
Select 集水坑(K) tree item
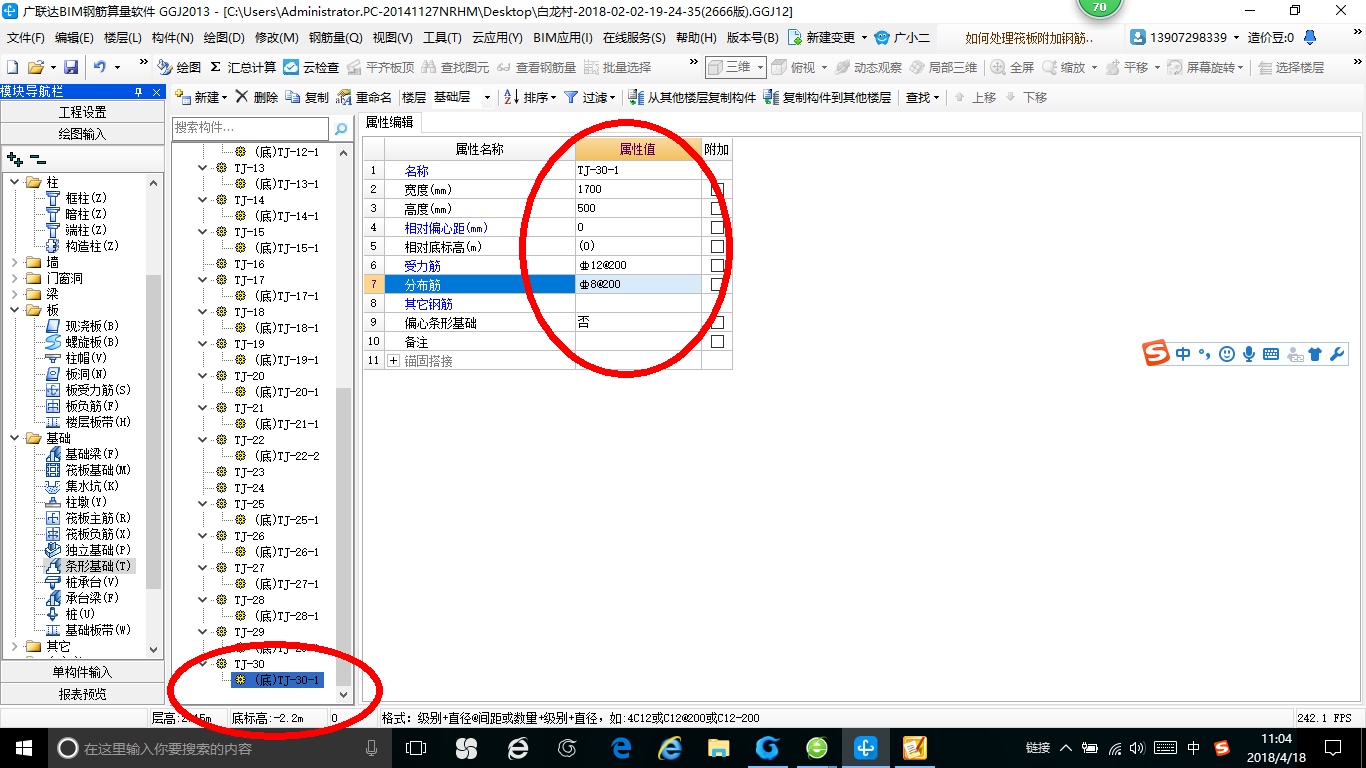coord(83,486)
